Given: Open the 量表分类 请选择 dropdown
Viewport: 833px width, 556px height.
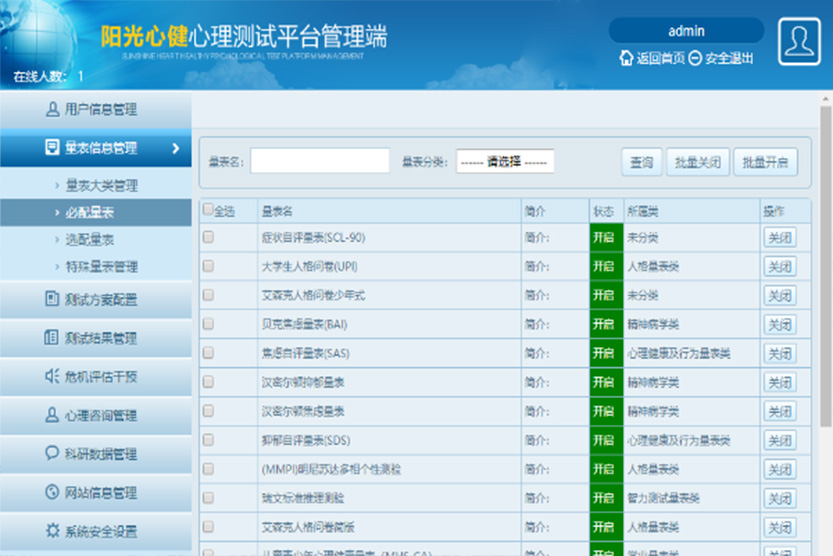Looking at the screenshot, I should pos(505,162).
